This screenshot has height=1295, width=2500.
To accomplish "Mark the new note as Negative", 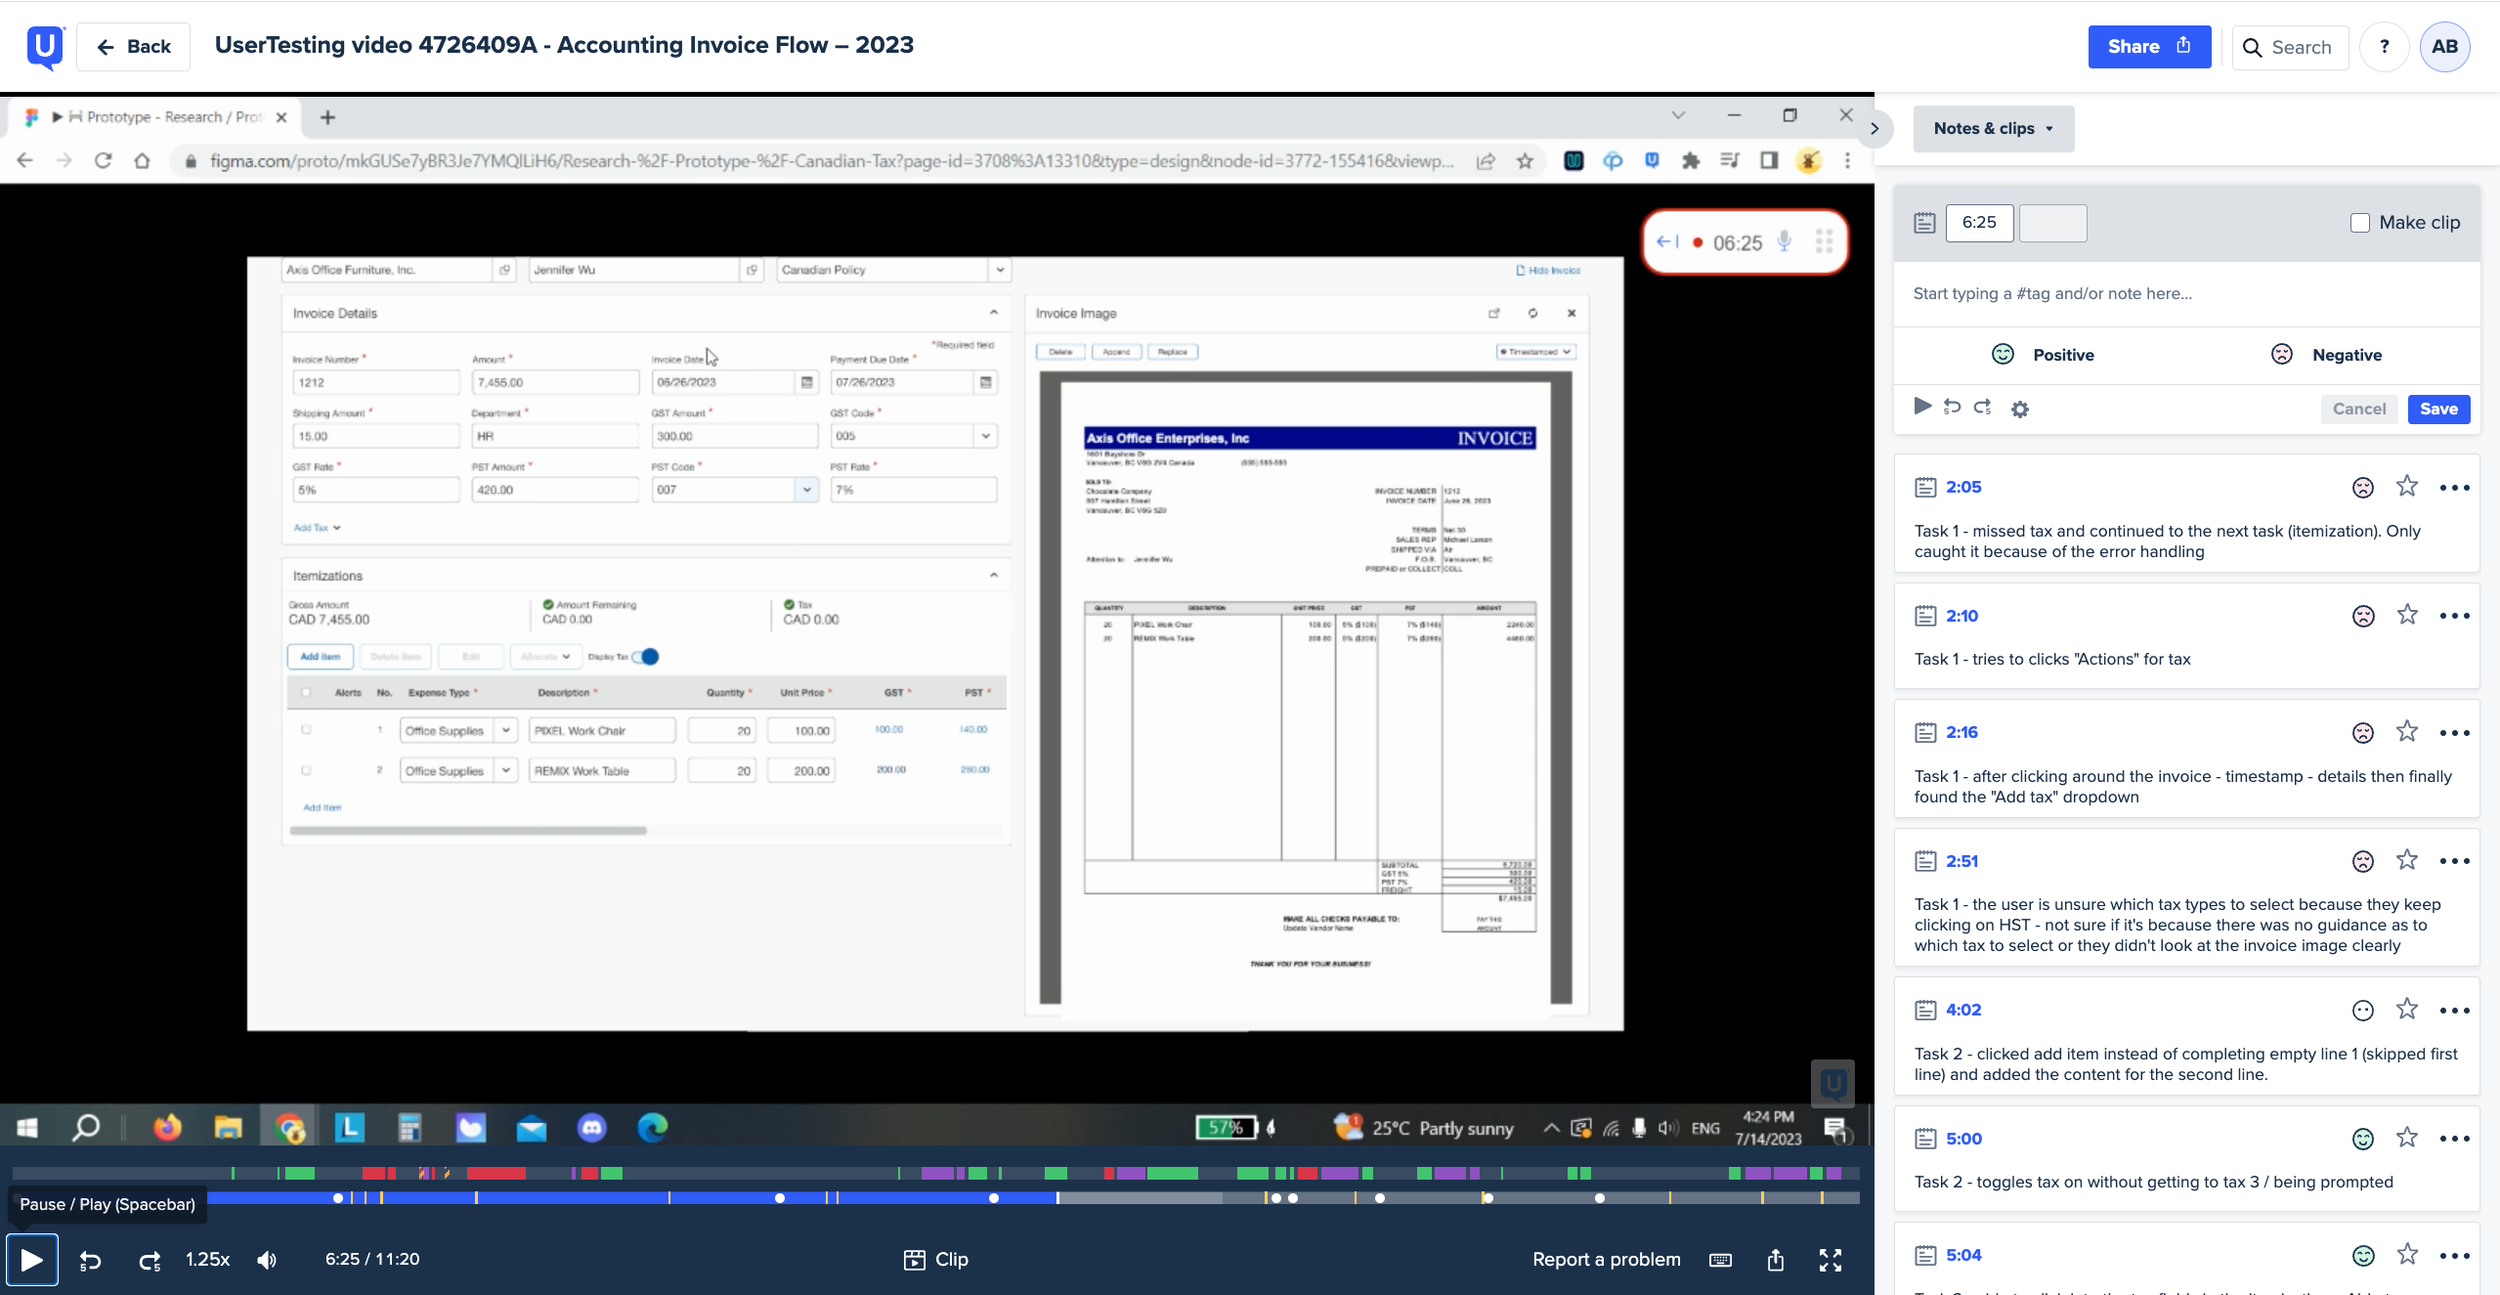I will click(2326, 355).
